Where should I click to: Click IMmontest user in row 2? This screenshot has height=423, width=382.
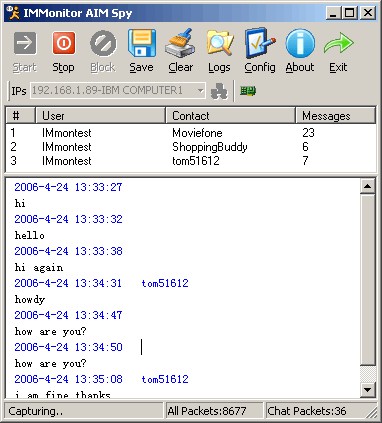(x=67, y=147)
